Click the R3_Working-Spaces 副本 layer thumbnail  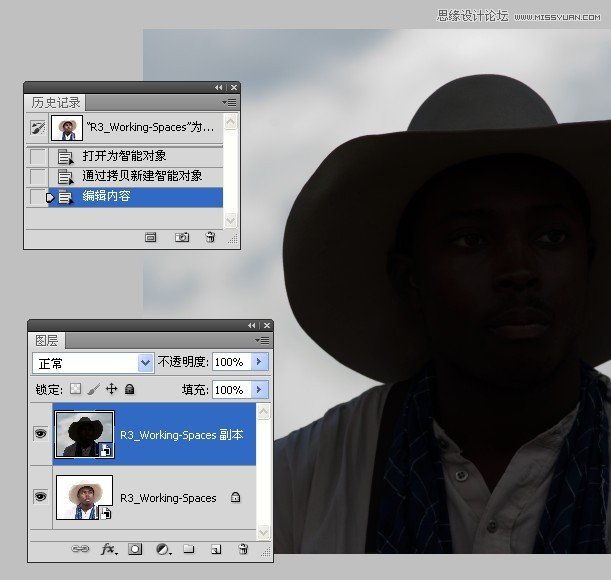[84, 435]
